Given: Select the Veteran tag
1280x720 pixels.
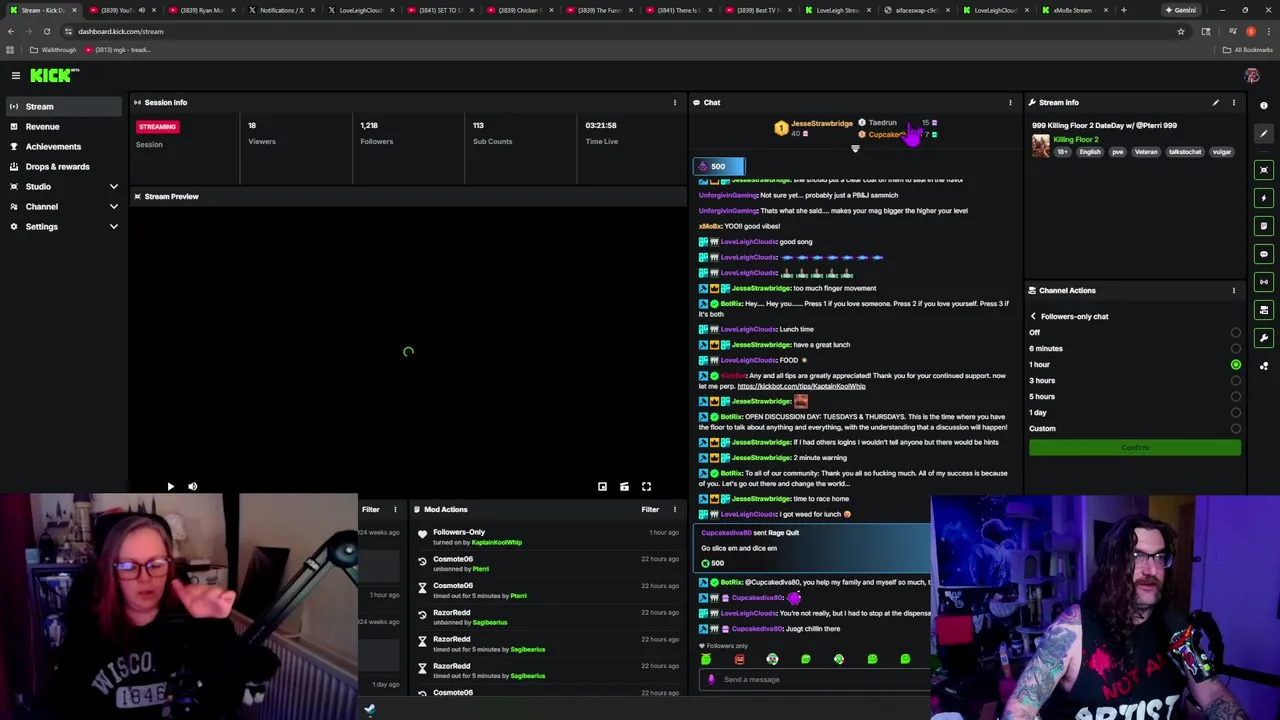Looking at the screenshot, I should click(1146, 152).
